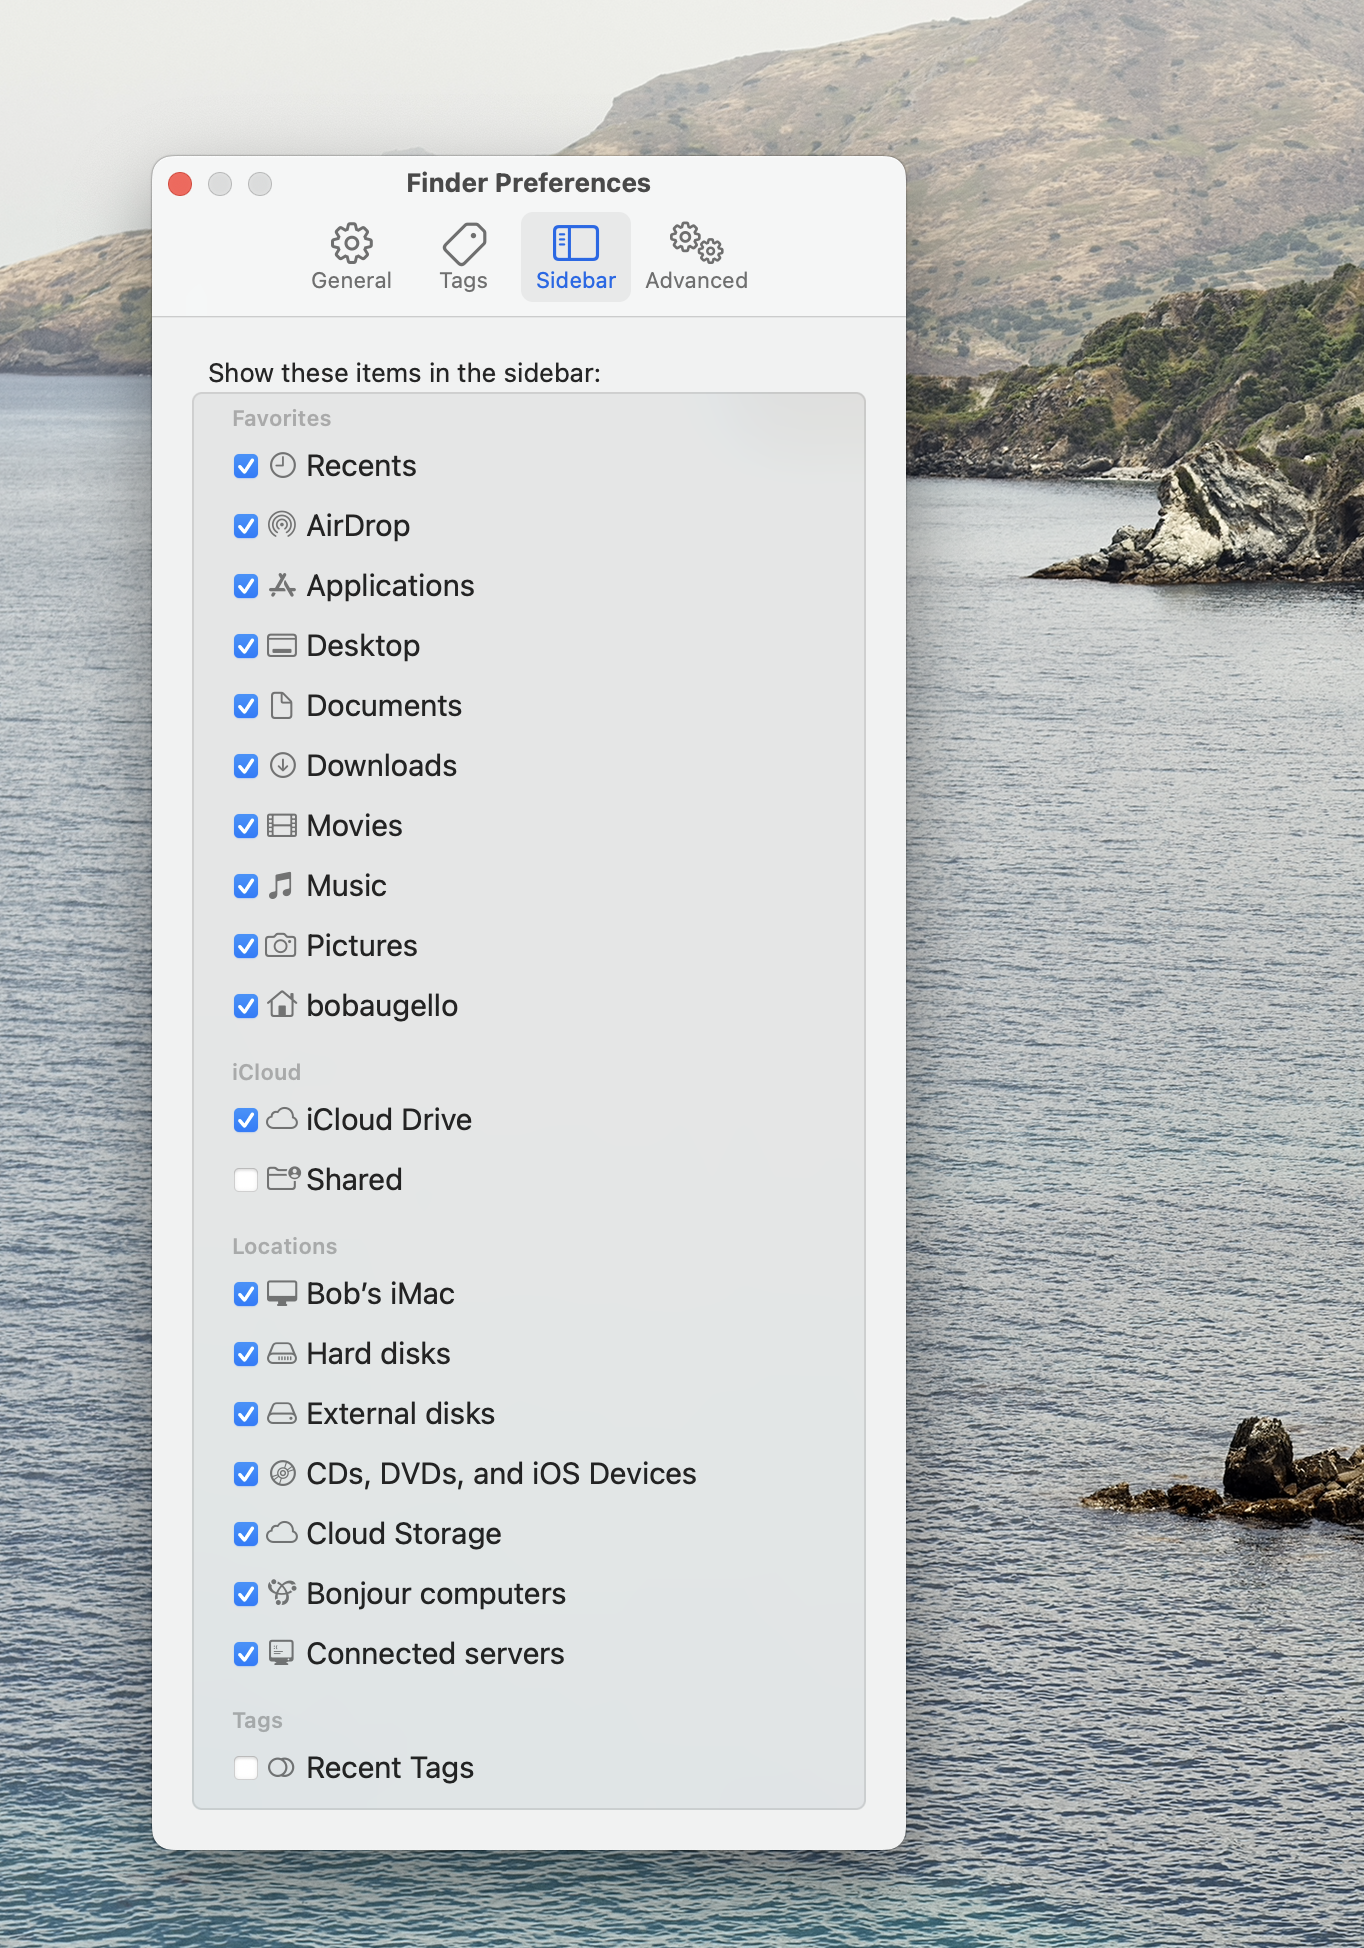Uncheck the Music checkbox

tap(246, 886)
